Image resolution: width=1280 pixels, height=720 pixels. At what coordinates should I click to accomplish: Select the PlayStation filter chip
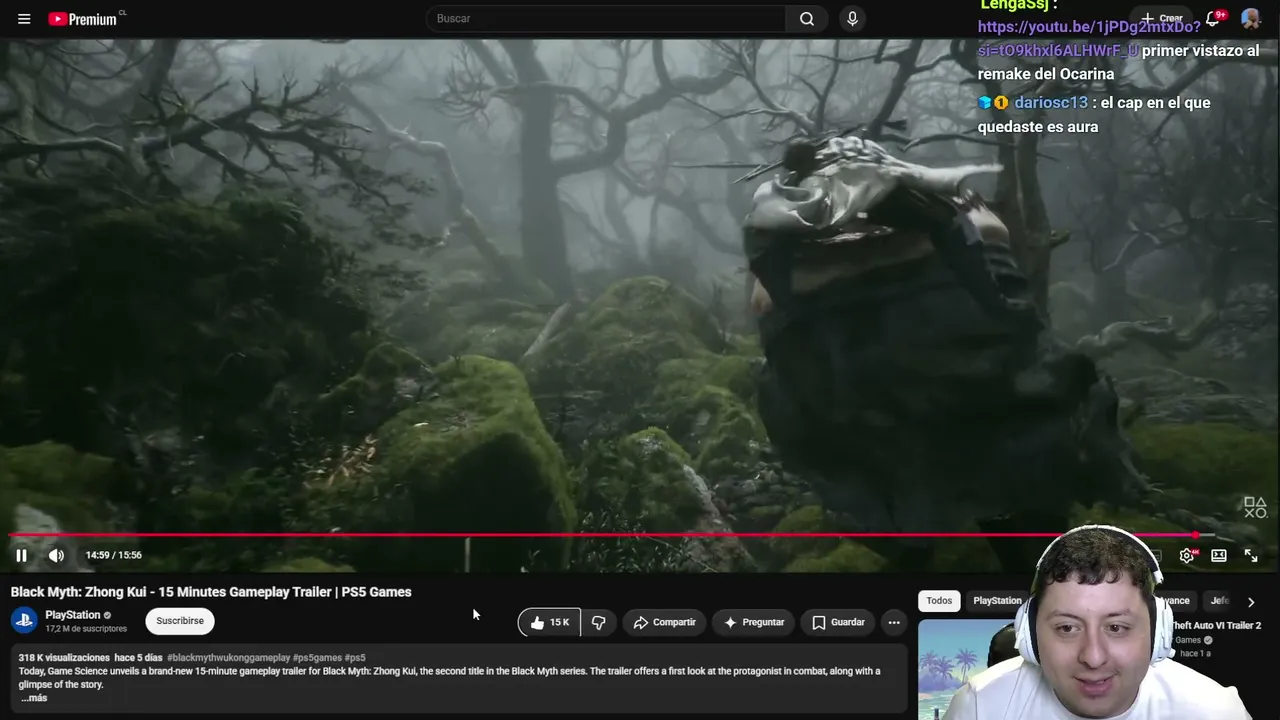[998, 601]
